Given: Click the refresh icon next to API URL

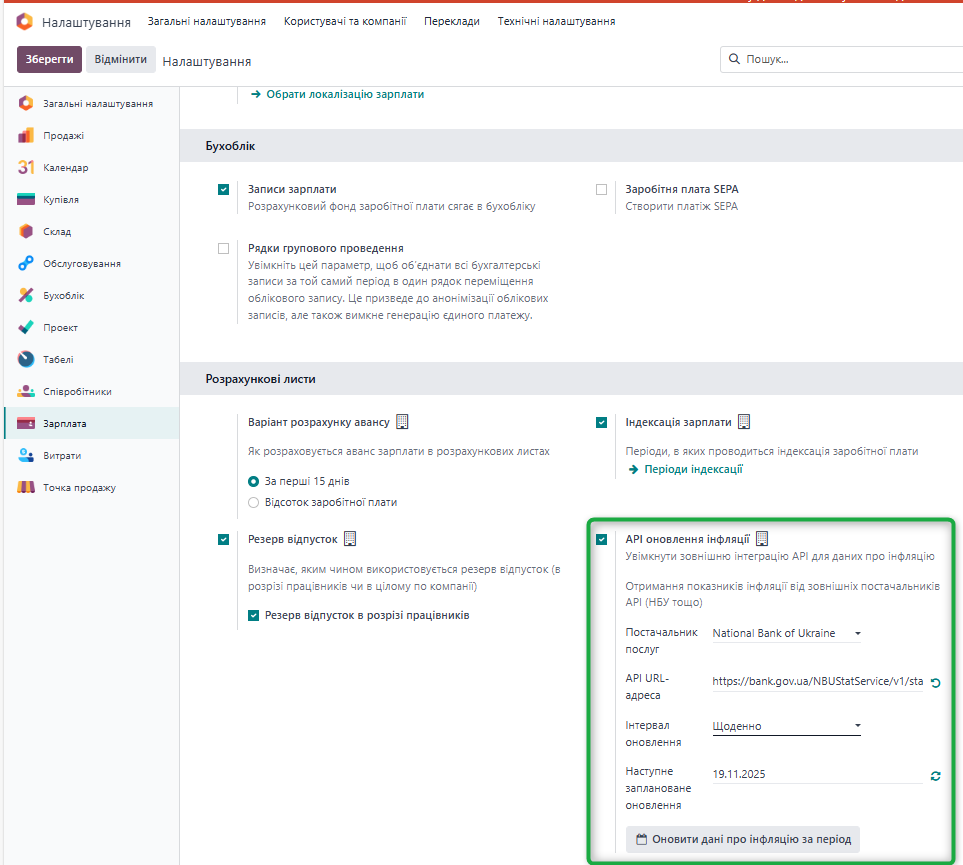Looking at the screenshot, I should (x=935, y=683).
